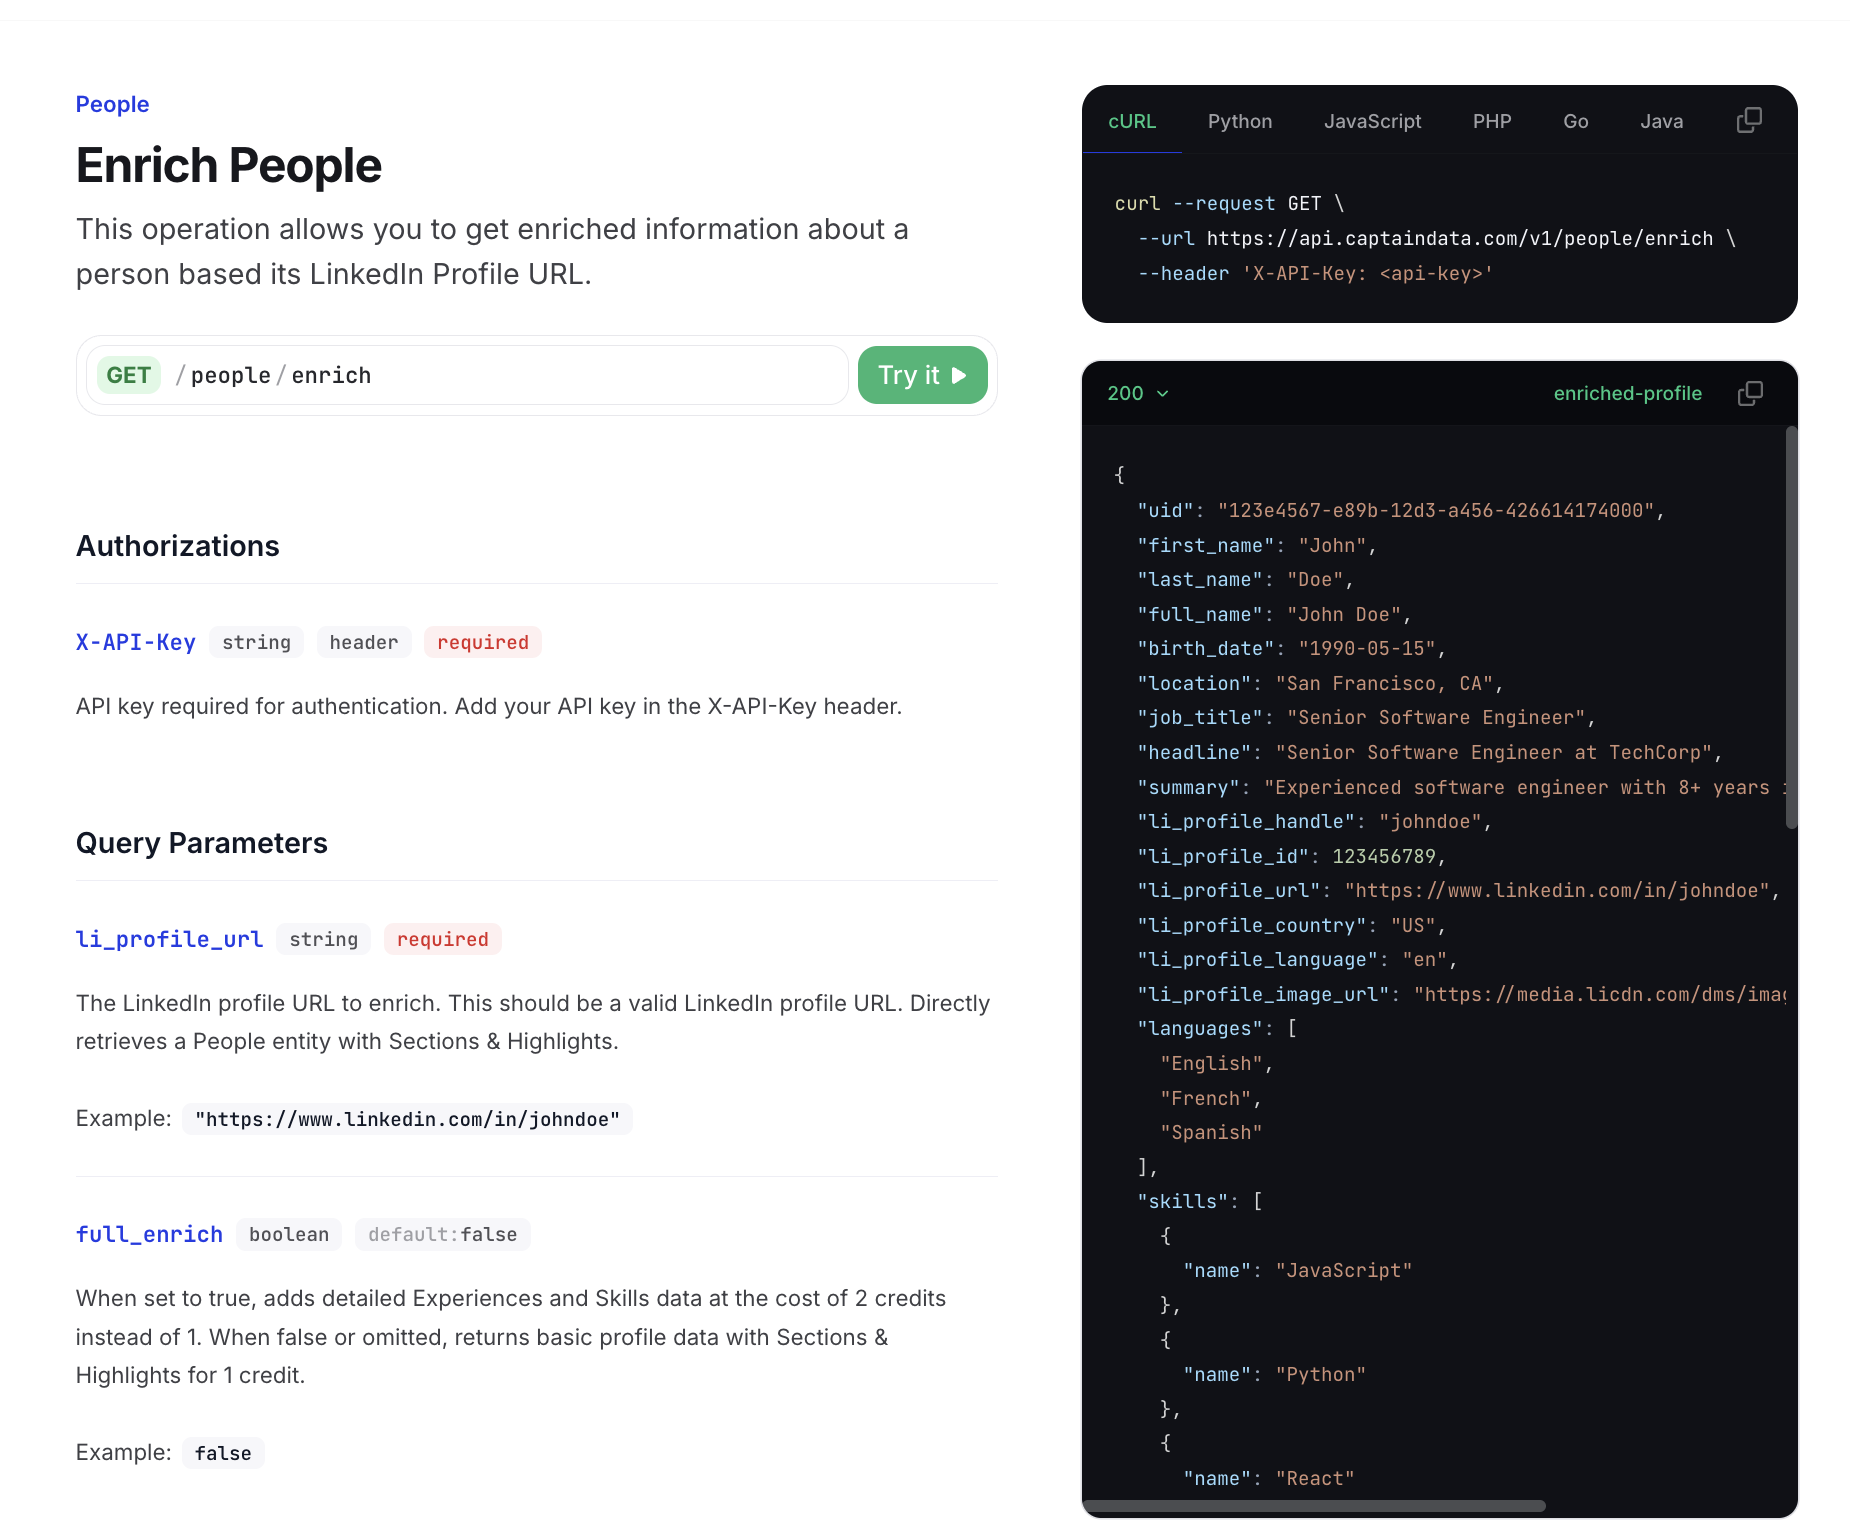Click the Try it play button
This screenshot has width=1850, height=1540.
[922, 375]
